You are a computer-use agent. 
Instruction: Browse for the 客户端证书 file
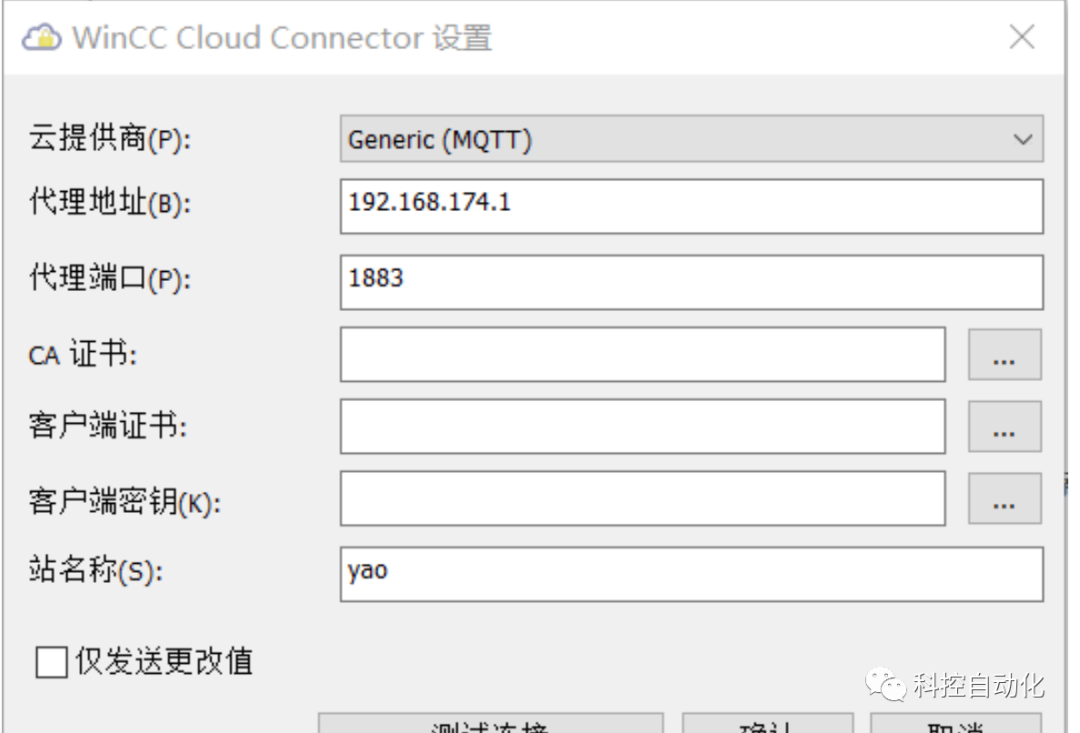(1004, 426)
